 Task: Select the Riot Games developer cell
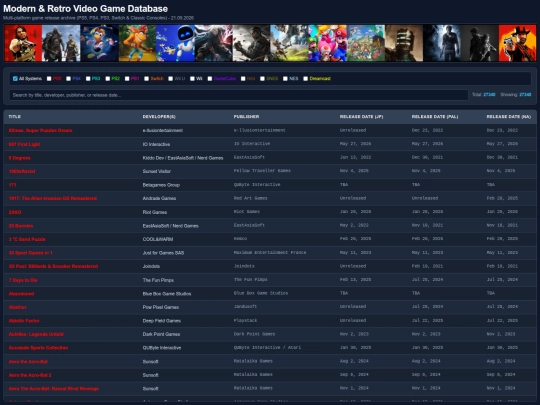pyautogui.click(x=155, y=212)
